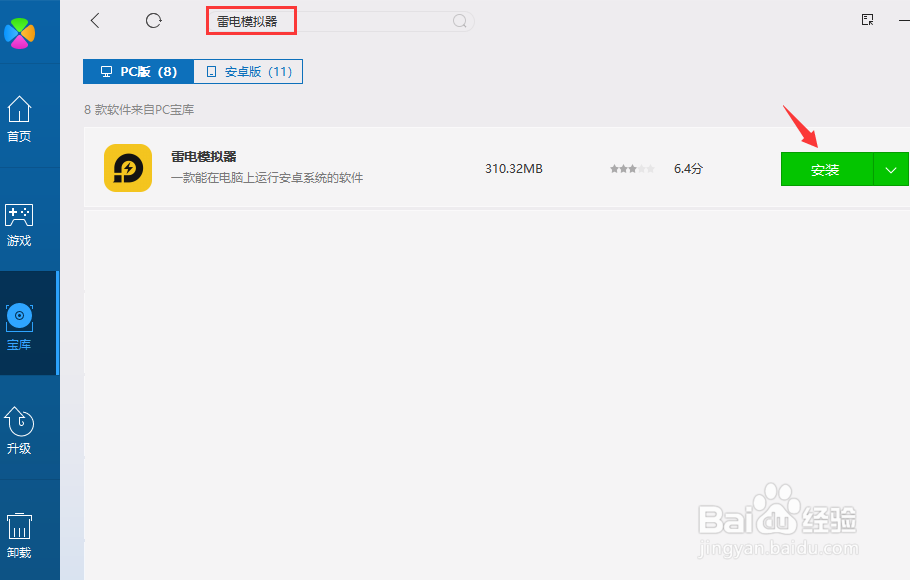Screen dimensions: 910x580
Task: Click the colorful software manager logo
Action: (x=20, y=33)
